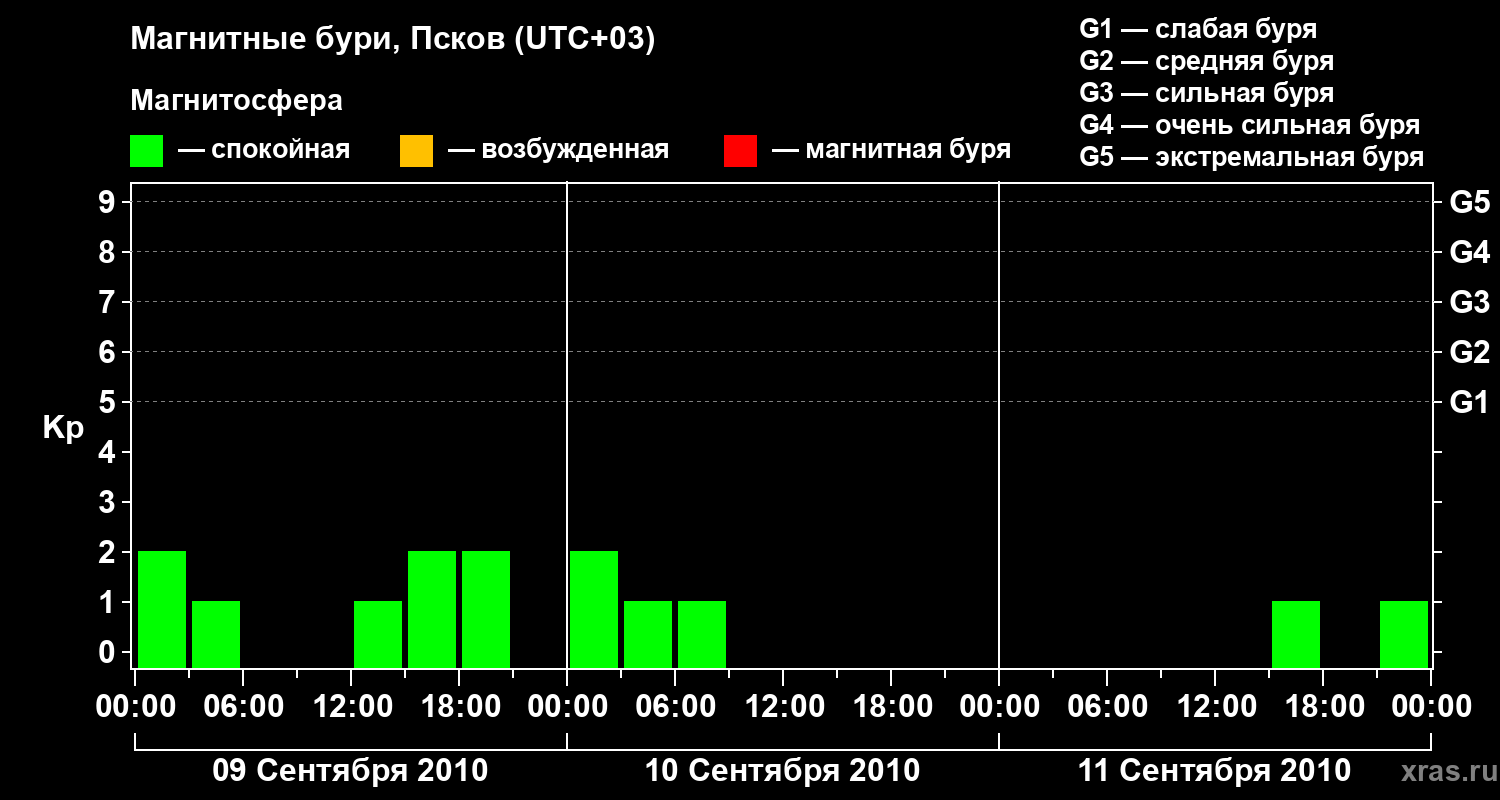Click 'G3 — сильная буря' legend line
This screenshot has height=800, width=1500.
1207,93
